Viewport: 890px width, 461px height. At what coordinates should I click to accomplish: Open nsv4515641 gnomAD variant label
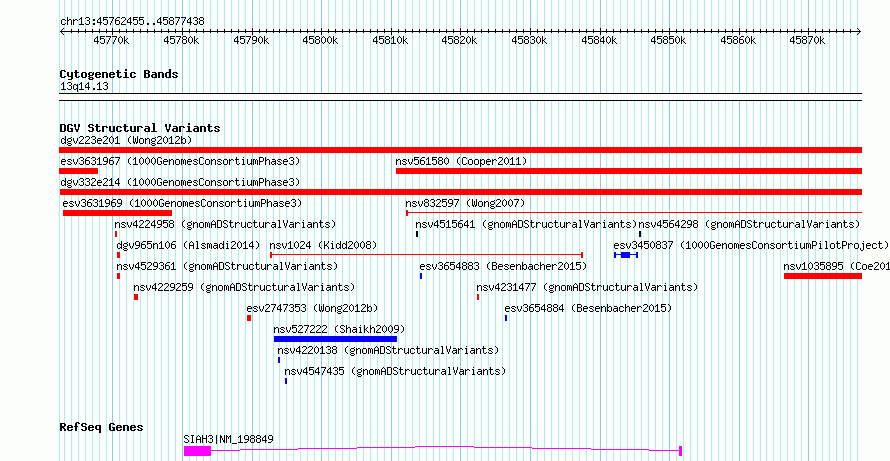point(527,224)
